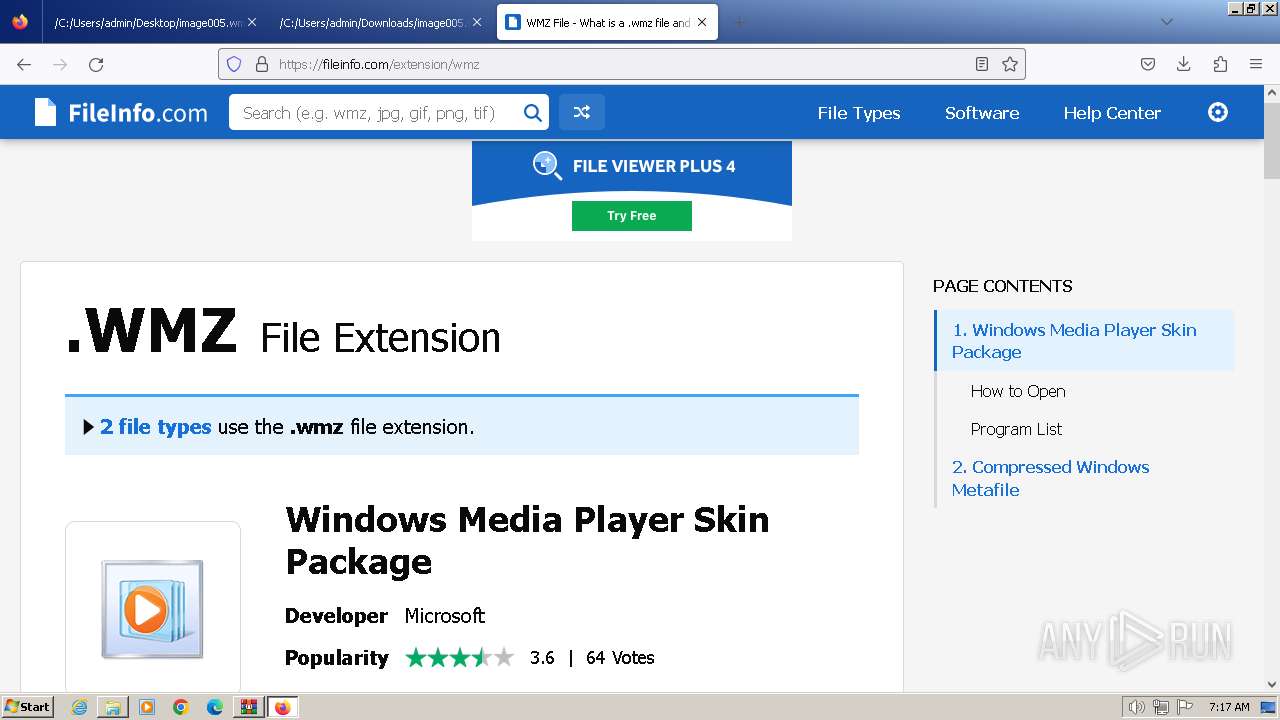The height and width of the screenshot is (720, 1280).
Task: Click the FileInfo.com logo
Action: pos(121,113)
